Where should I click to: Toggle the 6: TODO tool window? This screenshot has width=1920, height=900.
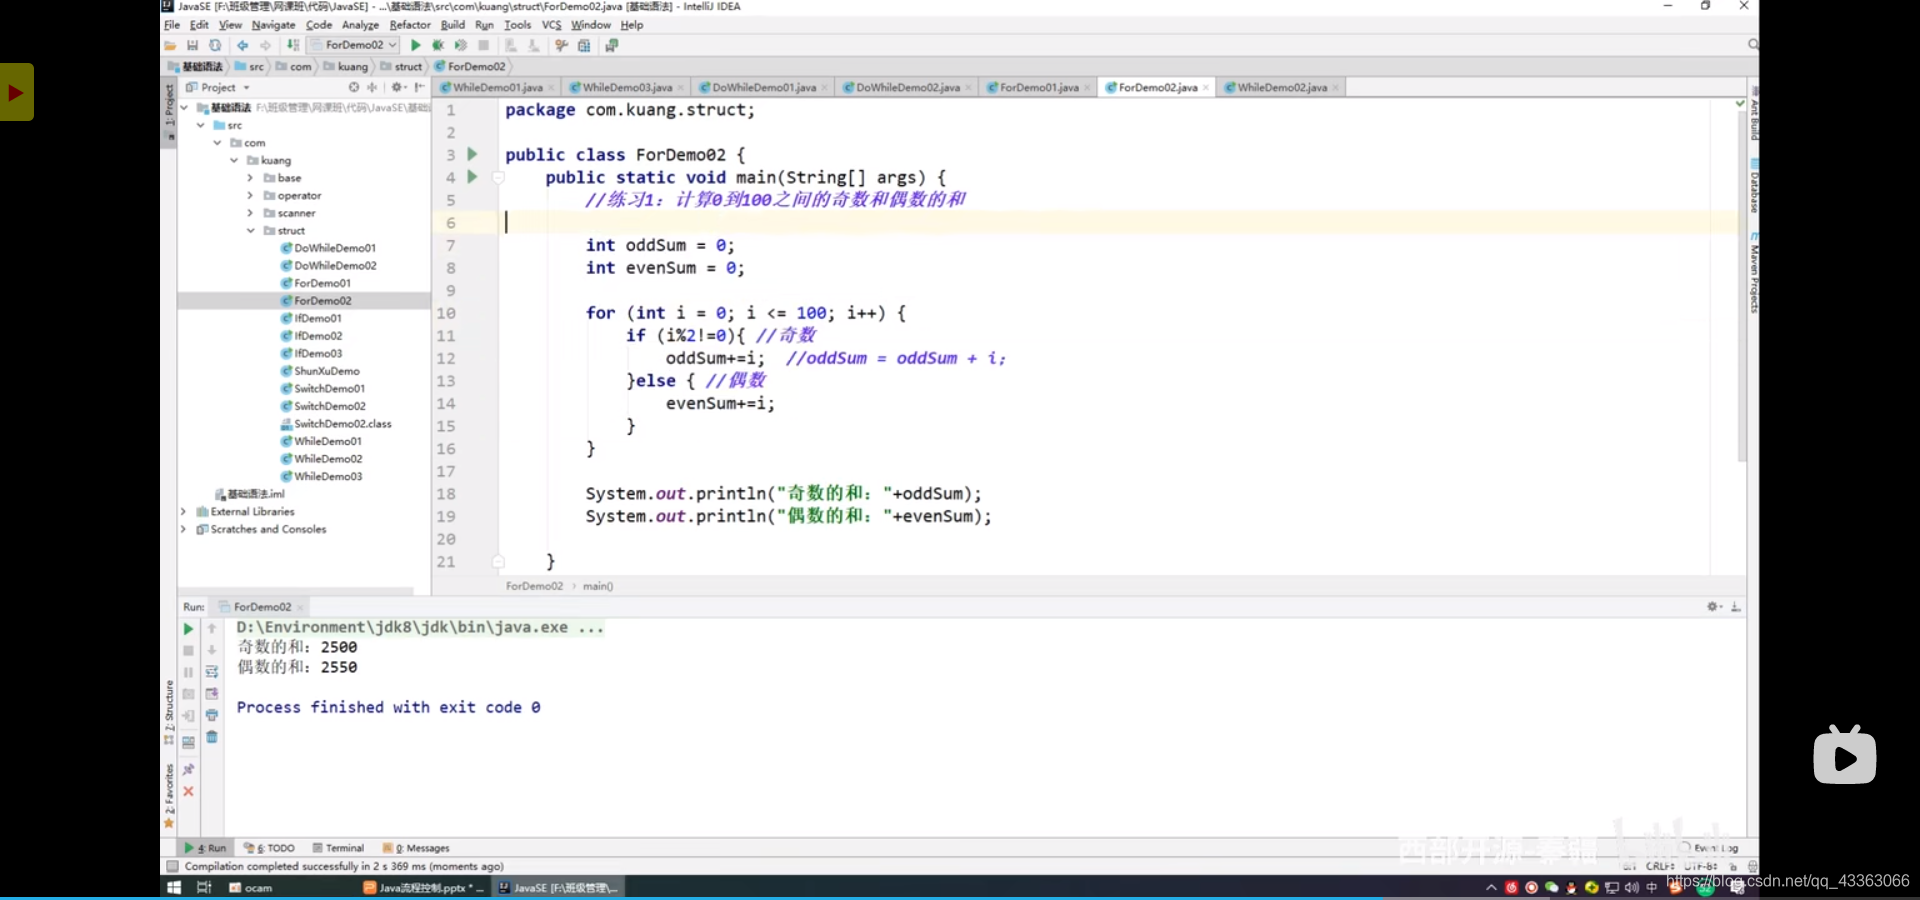point(269,848)
